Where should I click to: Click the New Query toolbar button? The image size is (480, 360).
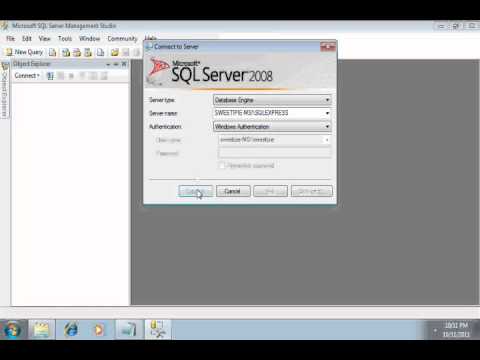tap(25, 52)
